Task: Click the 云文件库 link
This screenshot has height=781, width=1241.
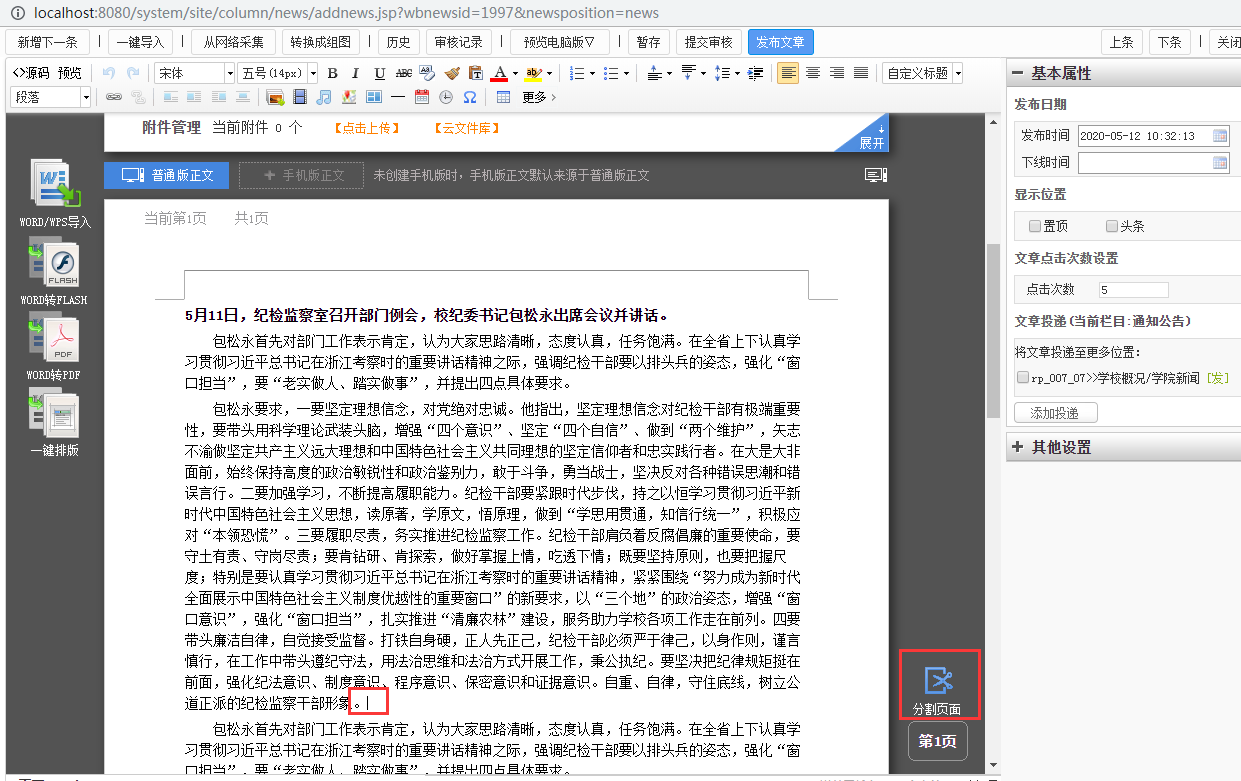Action: (x=466, y=128)
